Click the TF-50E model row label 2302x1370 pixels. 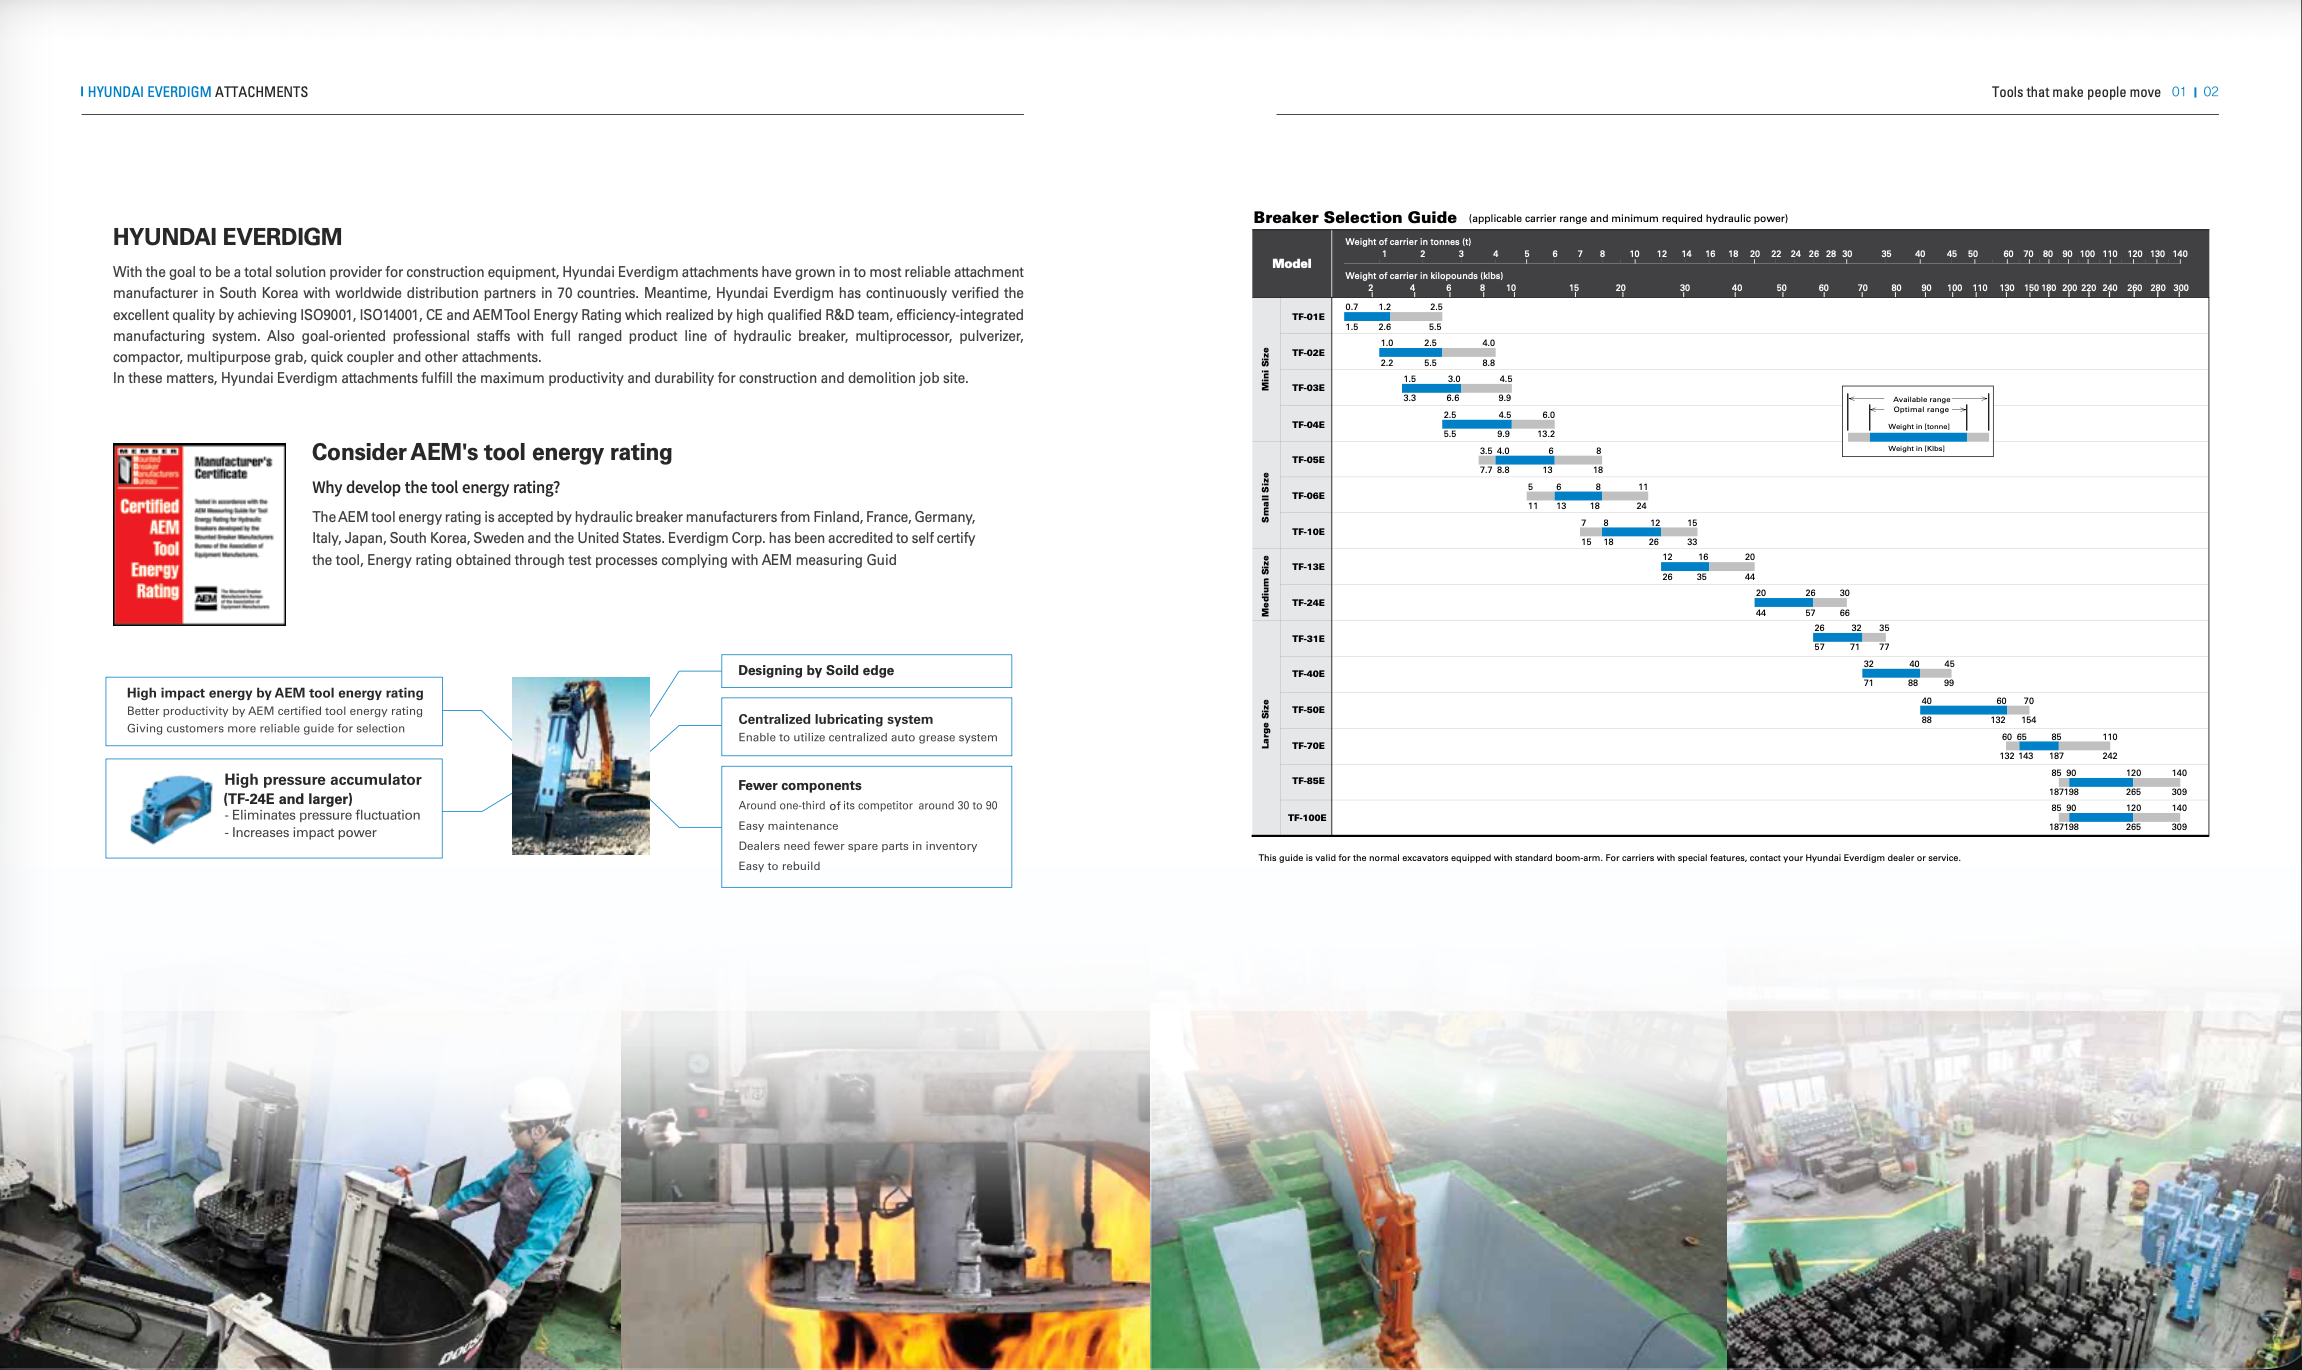click(1308, 710)
